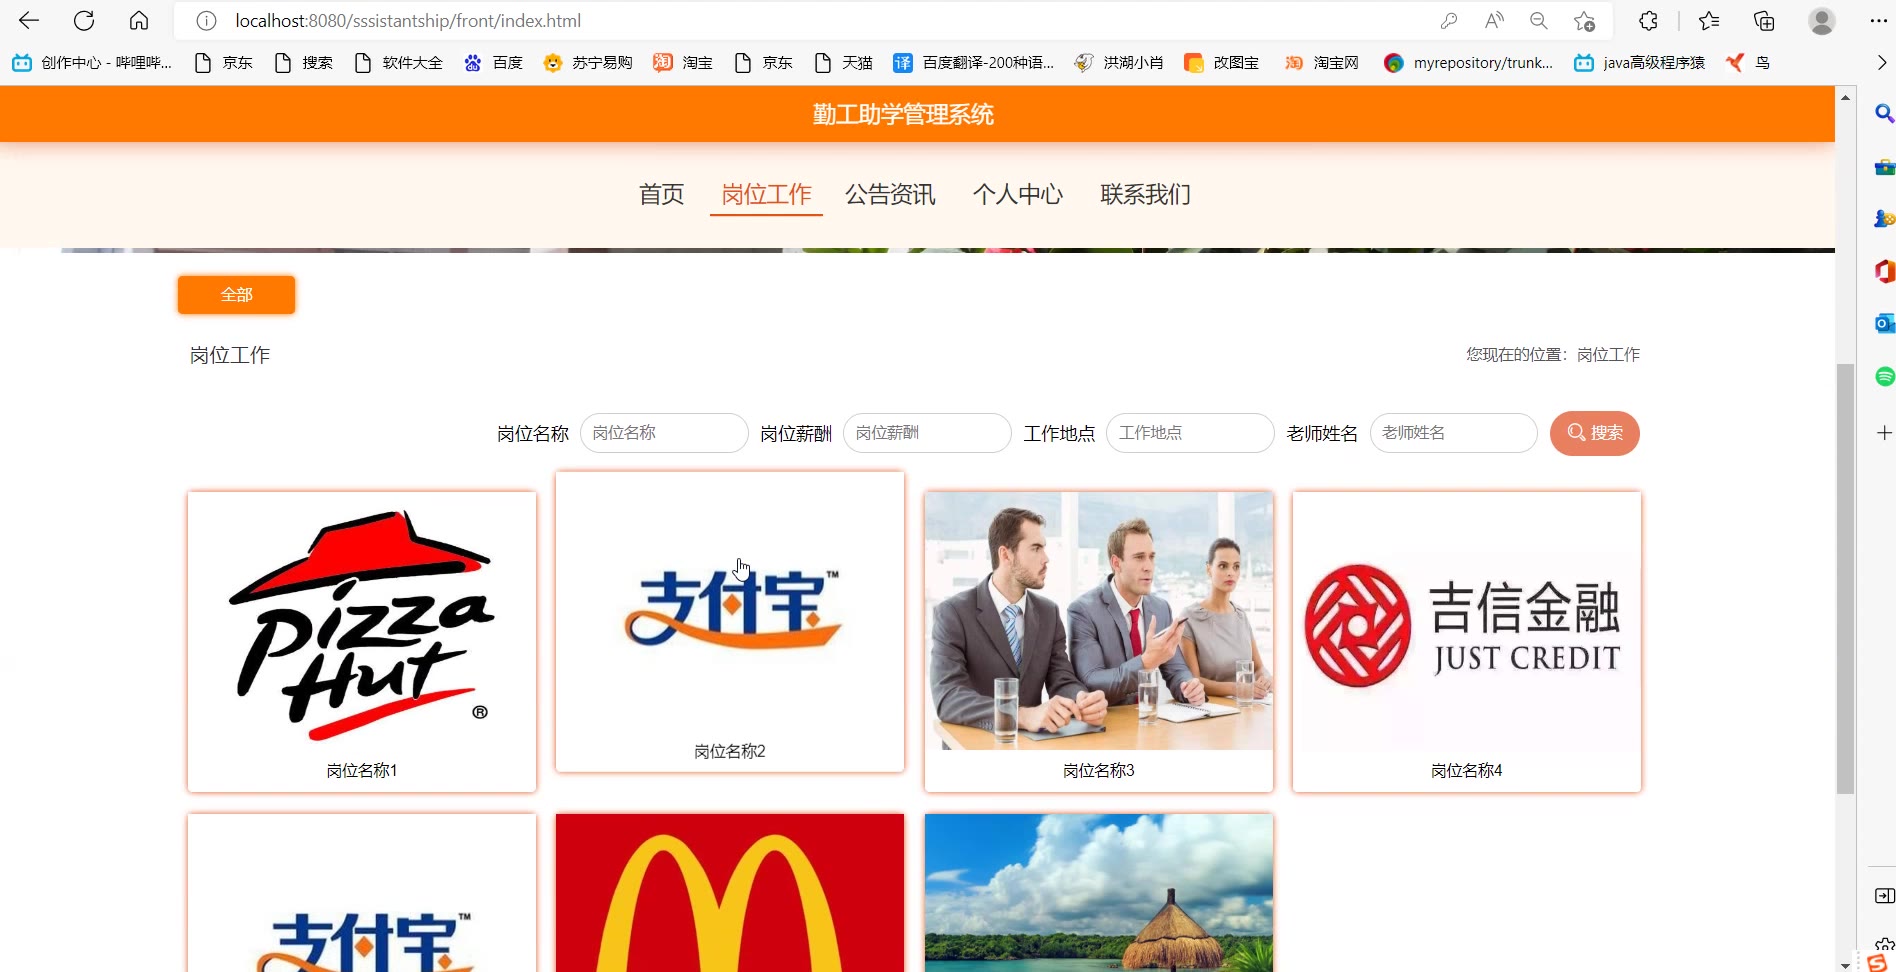Select the 岗位工作 navigation tab
The width and height of the screenshot is (1896, 972).
(766, 194)
